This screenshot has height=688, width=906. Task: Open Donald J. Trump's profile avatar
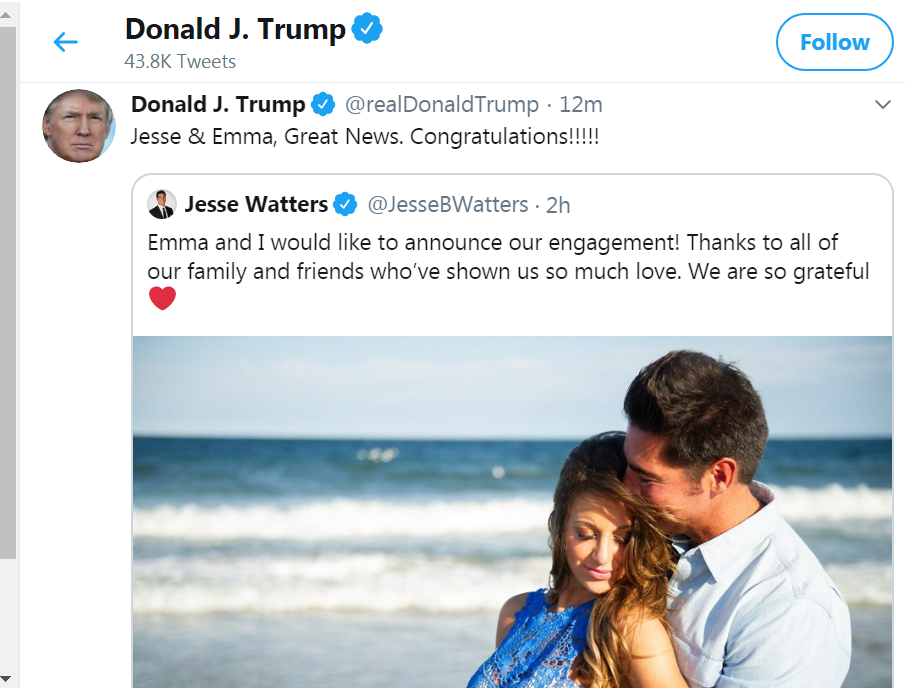click(x=78, y=125)
